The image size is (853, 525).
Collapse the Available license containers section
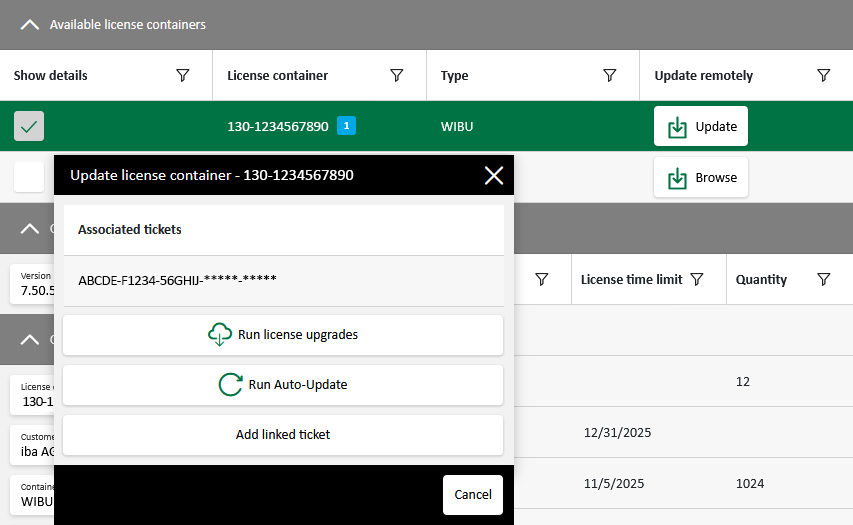30,25
